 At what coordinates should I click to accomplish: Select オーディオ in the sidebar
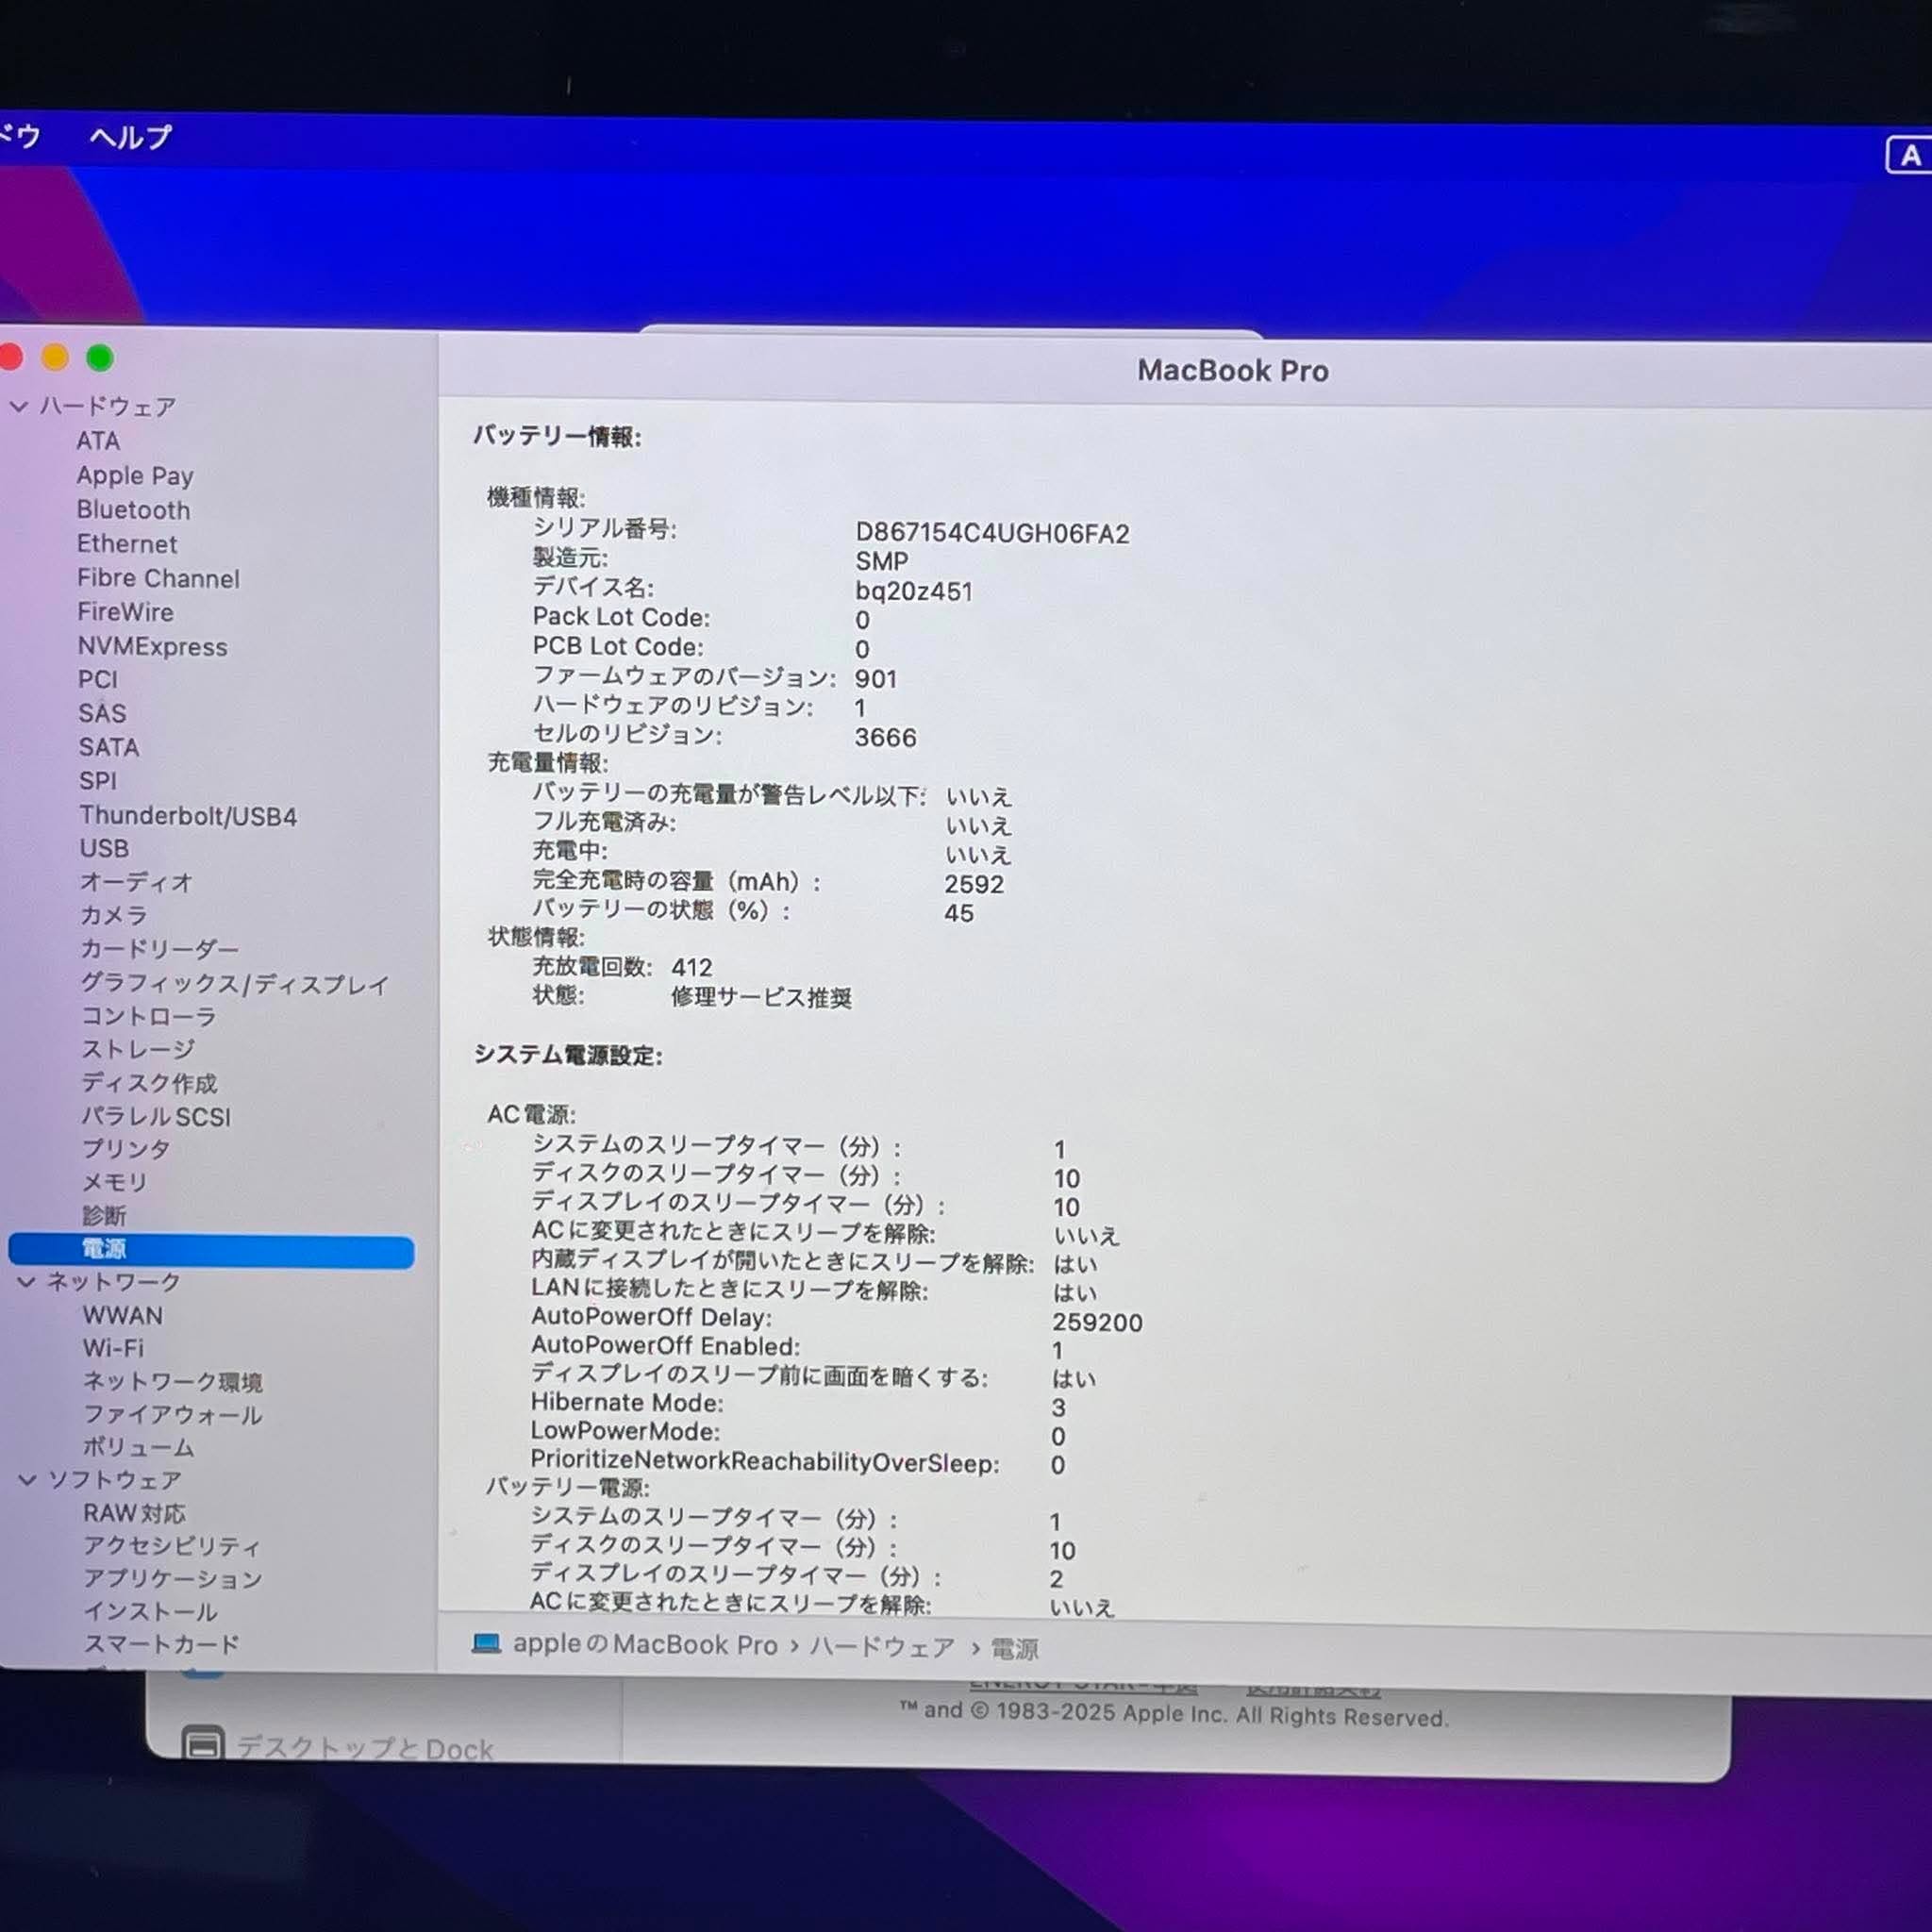pos(136,882)
